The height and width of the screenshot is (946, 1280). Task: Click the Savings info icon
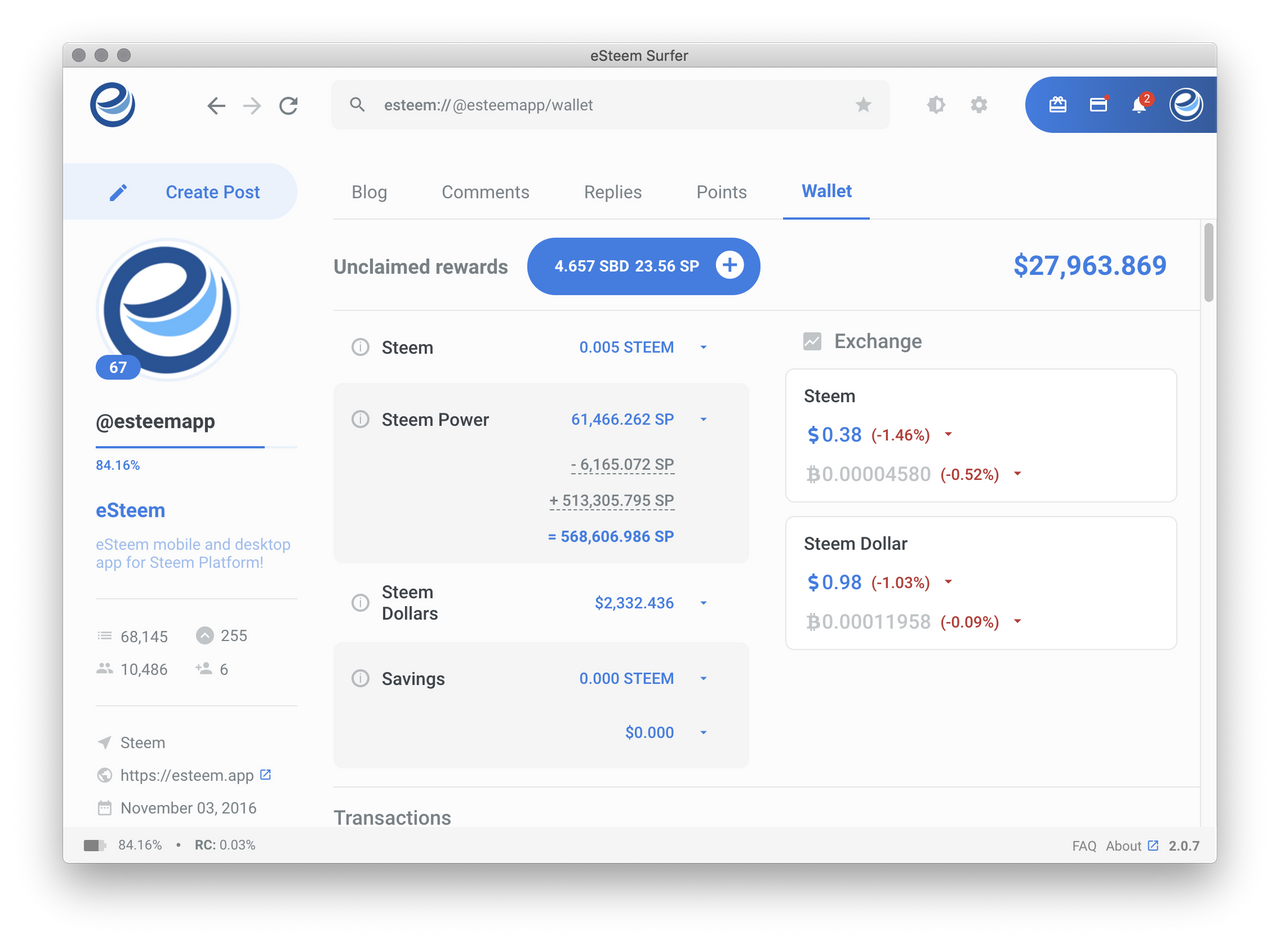(360, 678)
